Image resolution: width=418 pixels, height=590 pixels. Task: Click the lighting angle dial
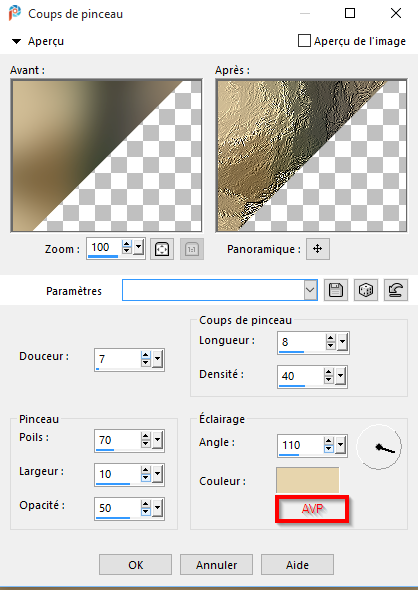(379, 447)
